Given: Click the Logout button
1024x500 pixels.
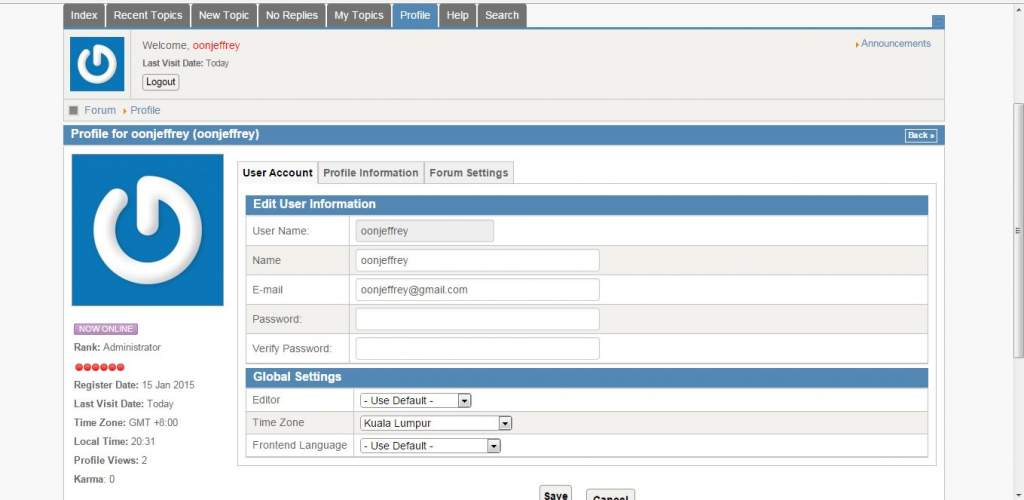Looking at the screenshot, I should pos(161,82).
